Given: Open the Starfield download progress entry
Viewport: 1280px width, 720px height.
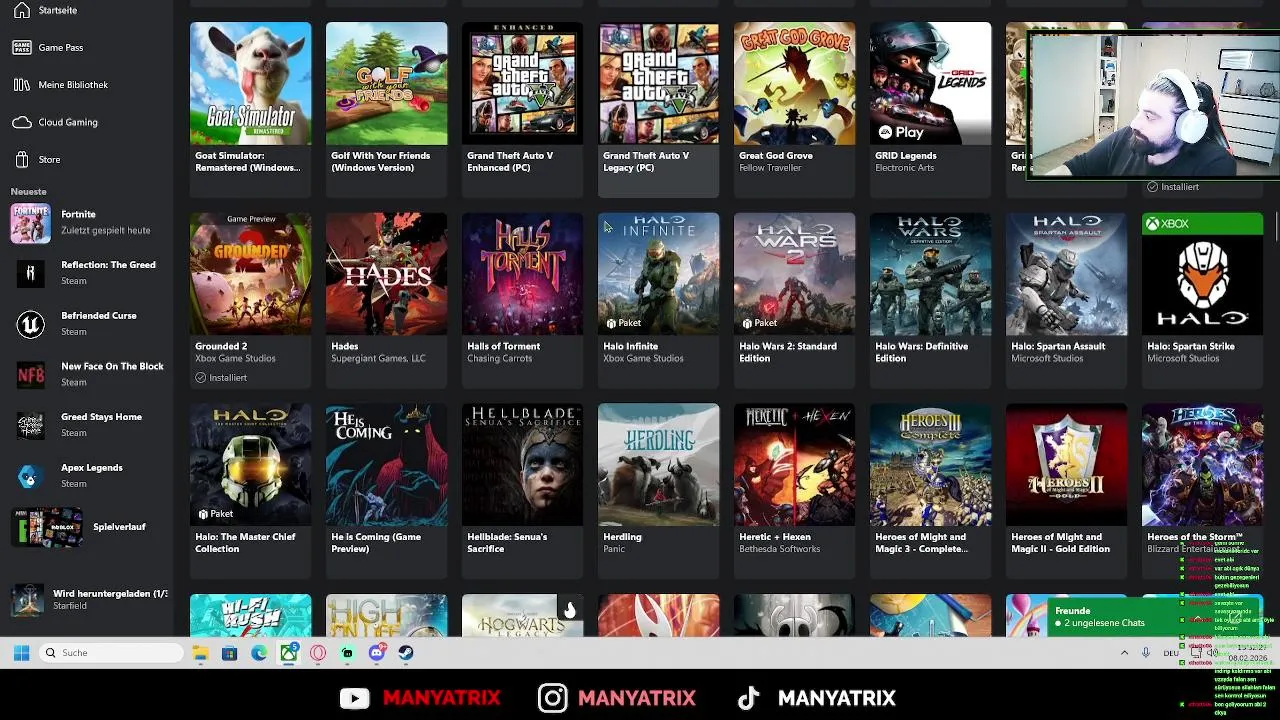Looking at the screenshot, I should 88,599.
